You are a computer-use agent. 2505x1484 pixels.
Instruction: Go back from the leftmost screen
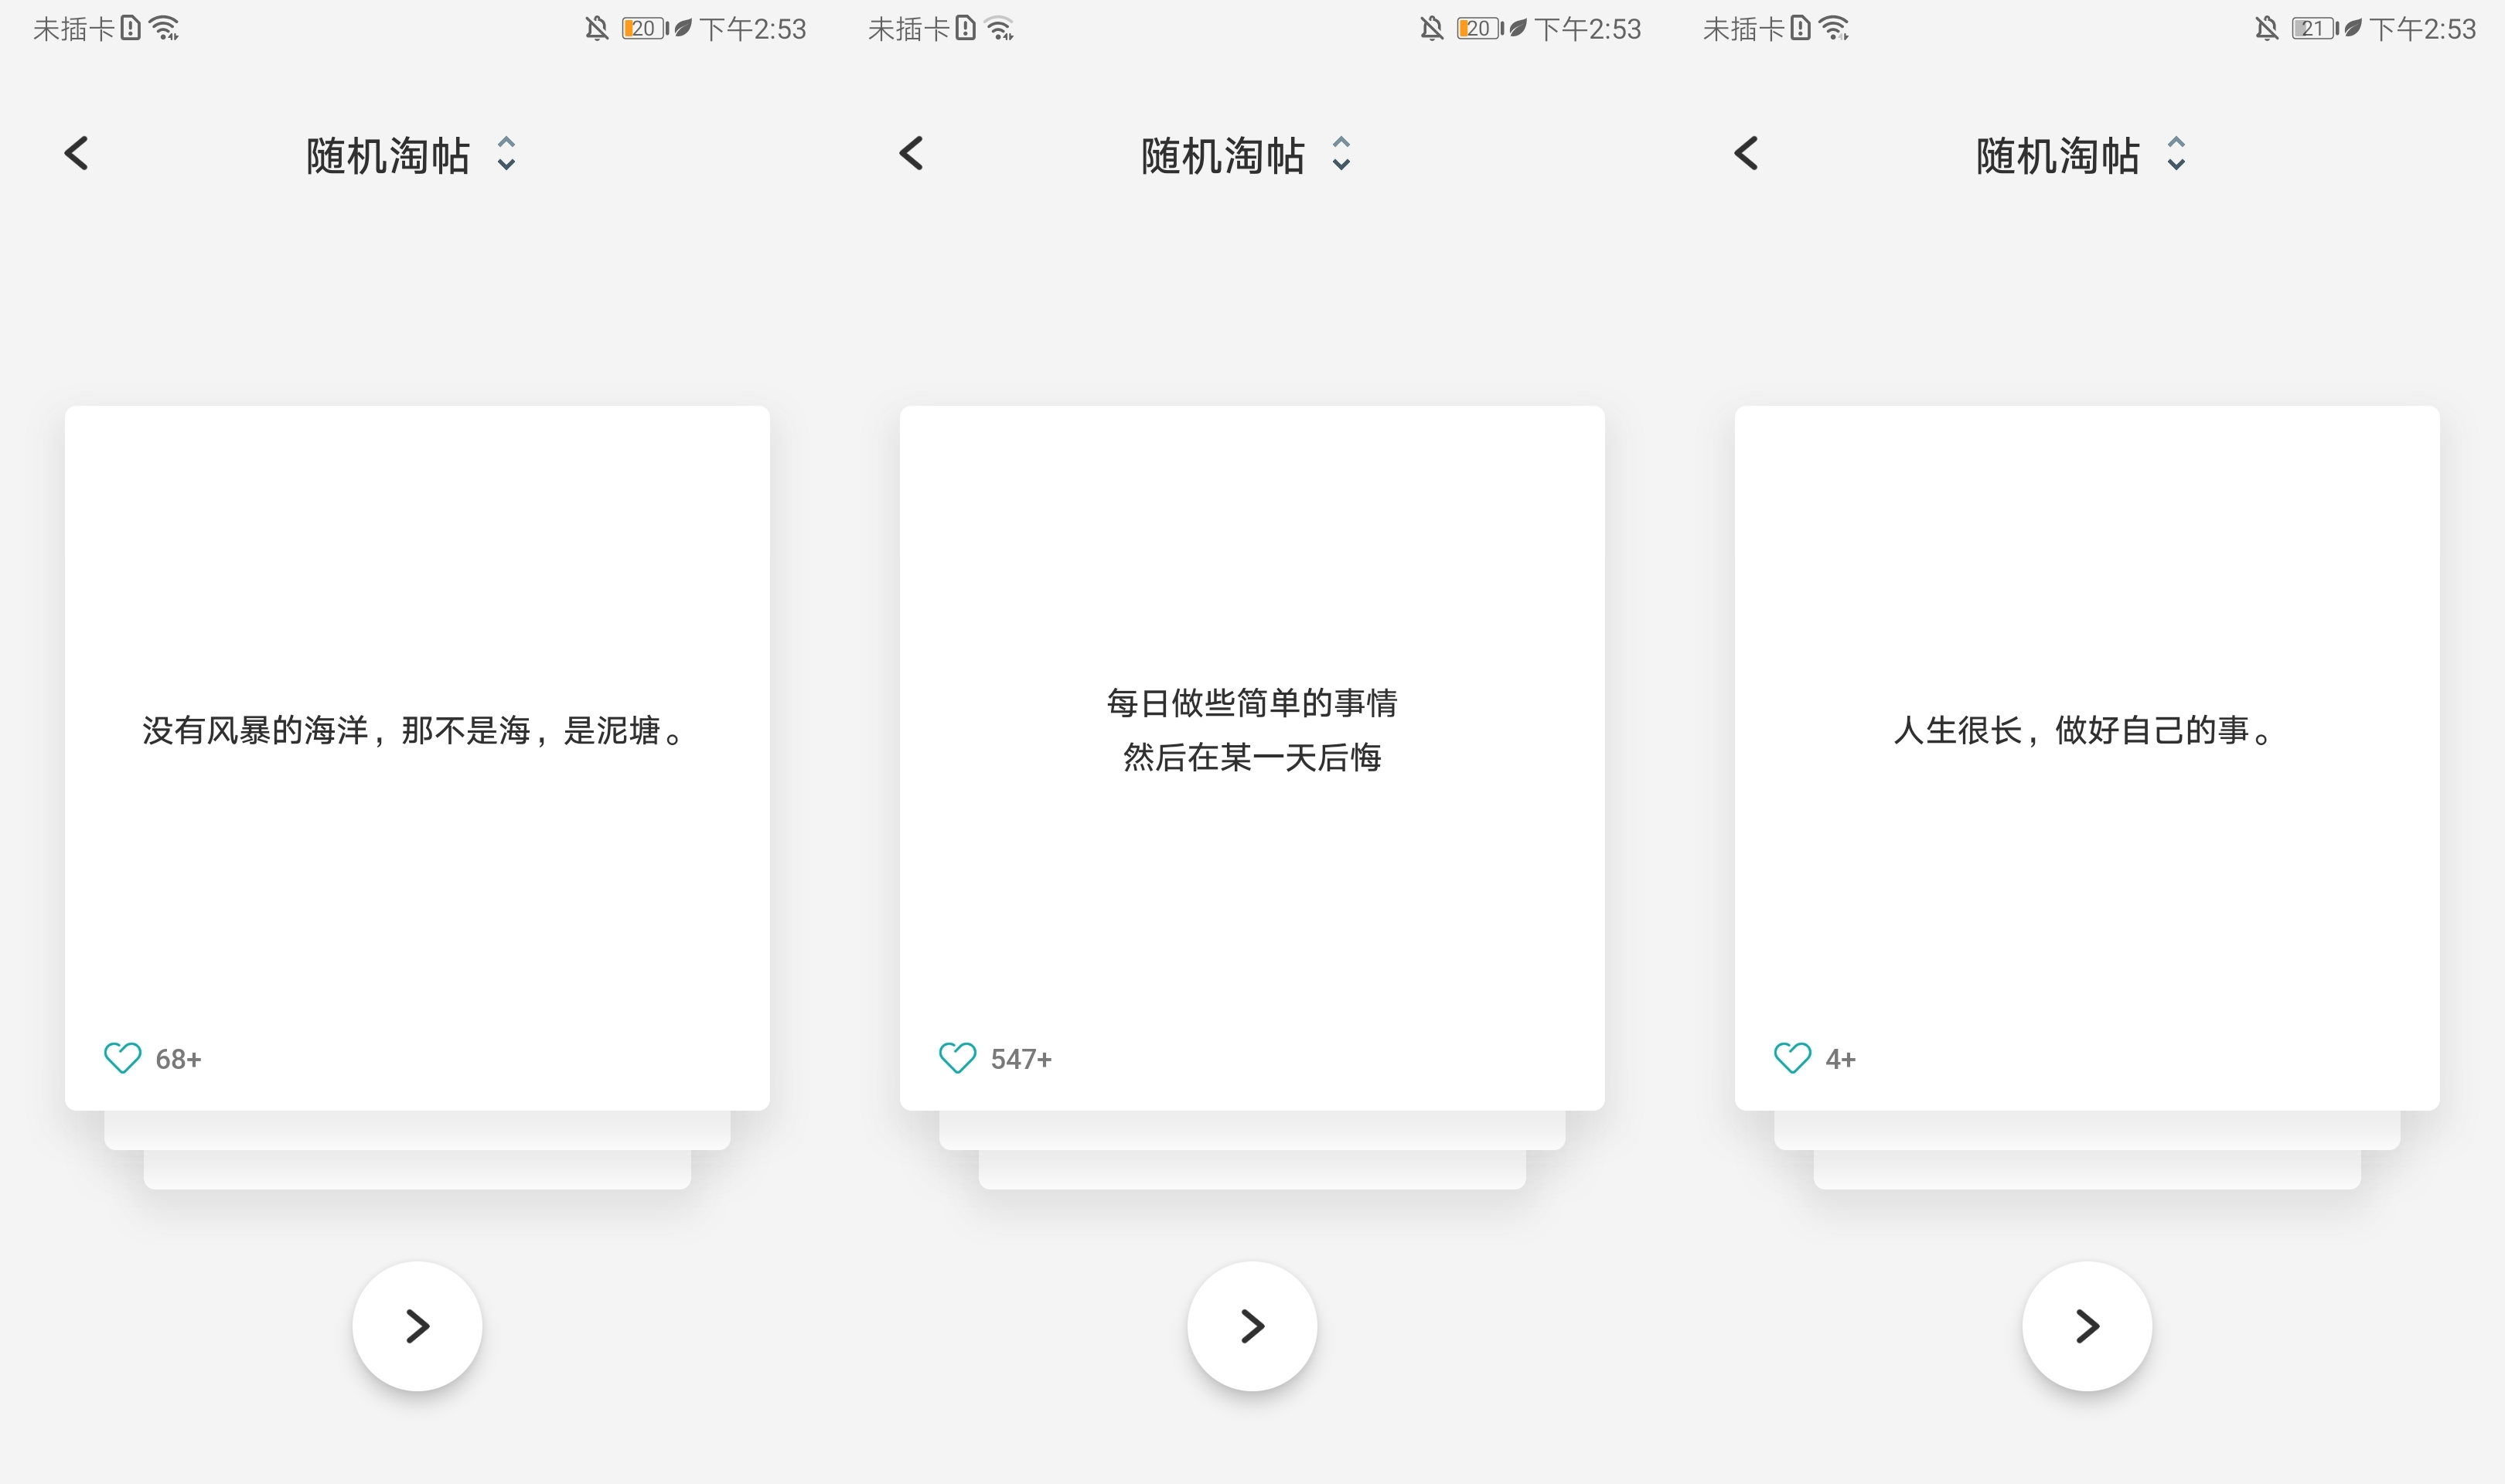click(x=76, y=154)
